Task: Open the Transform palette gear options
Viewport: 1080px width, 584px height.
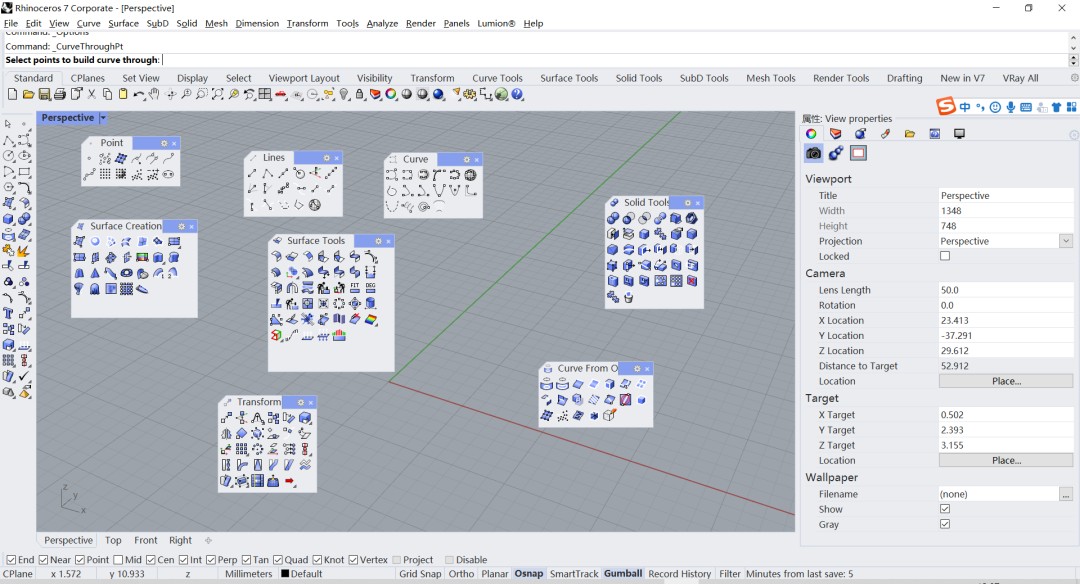Action: [300, 402]
